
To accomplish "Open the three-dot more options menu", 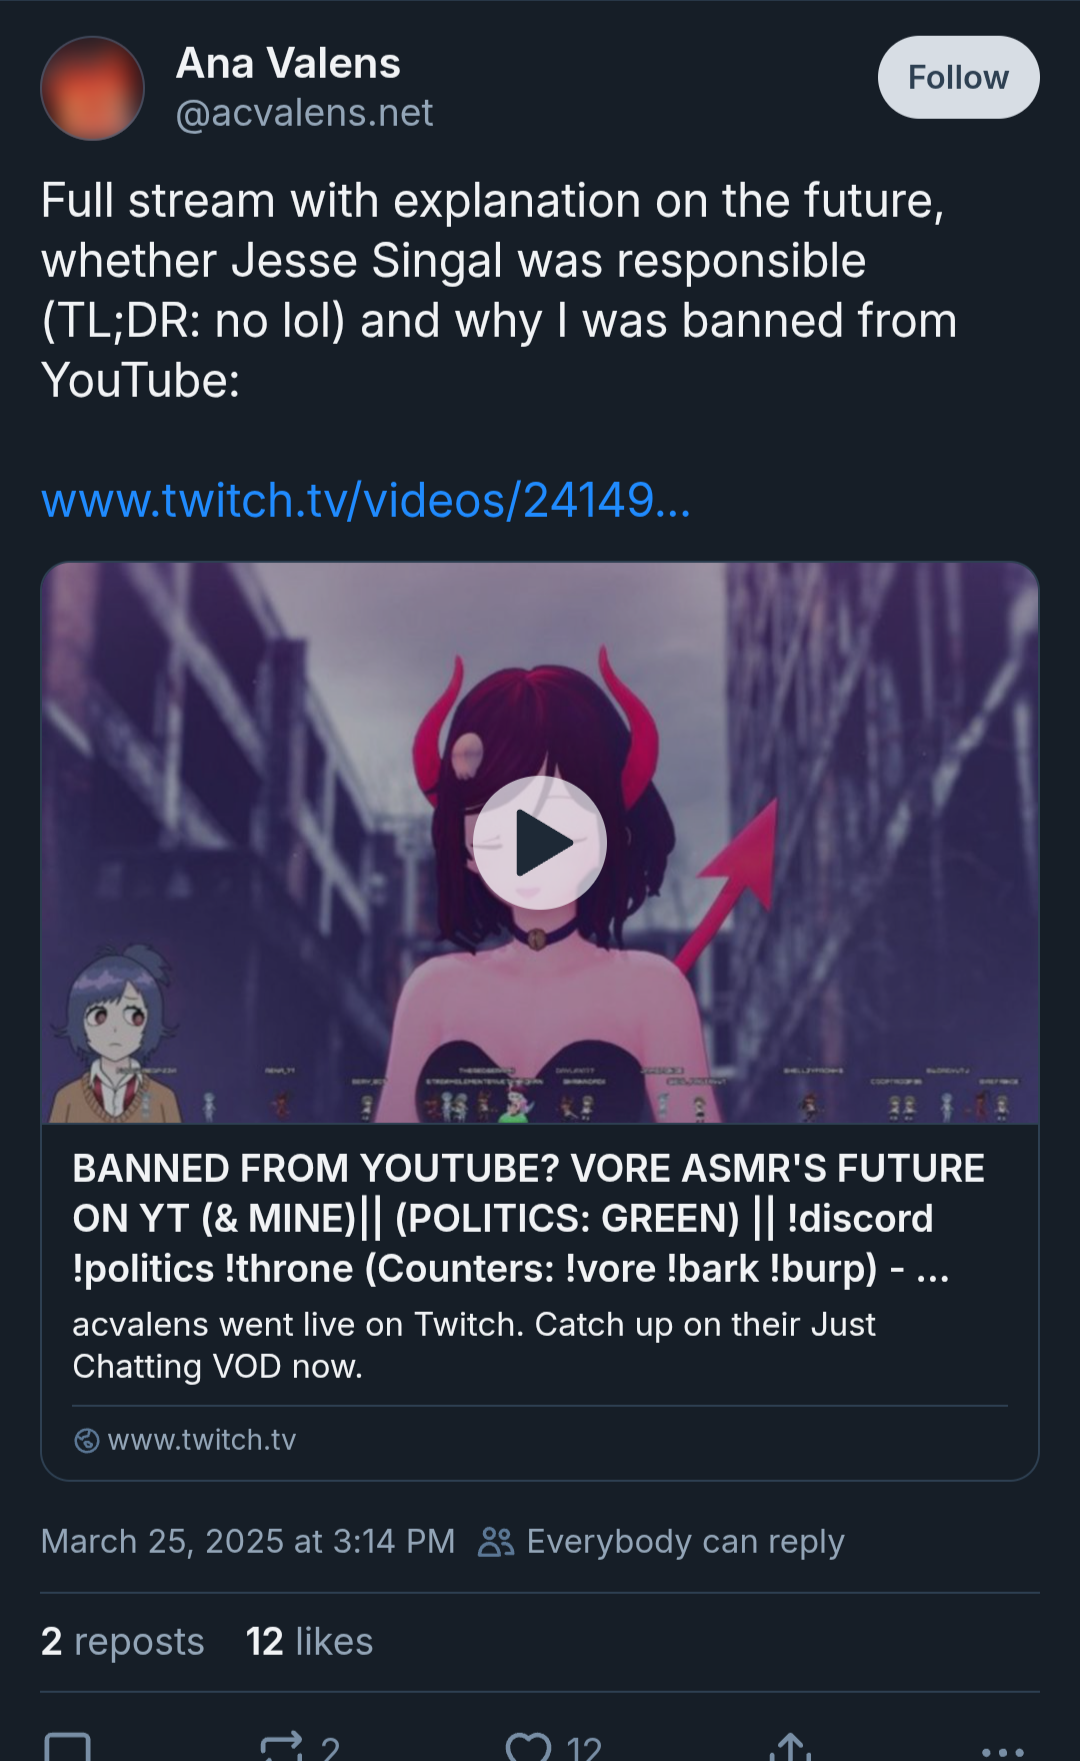I will (1003, 1752).
